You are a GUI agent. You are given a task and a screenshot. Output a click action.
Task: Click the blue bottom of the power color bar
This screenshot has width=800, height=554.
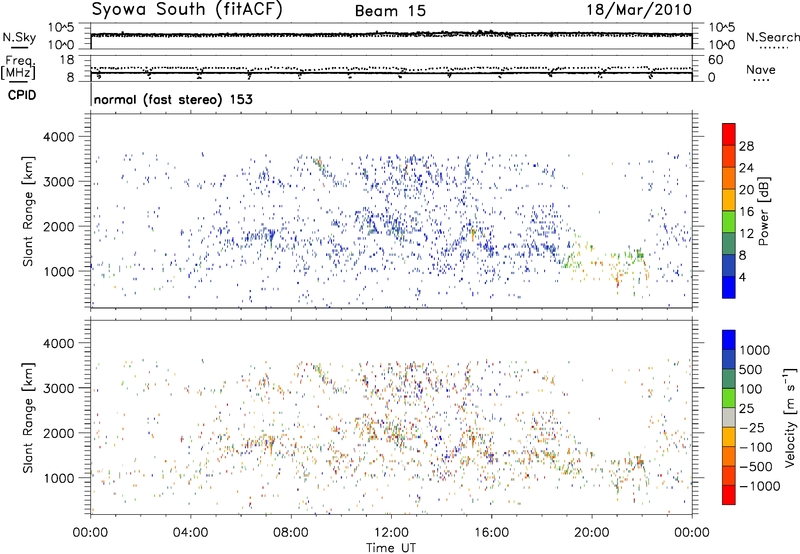[x=729, y=287]
